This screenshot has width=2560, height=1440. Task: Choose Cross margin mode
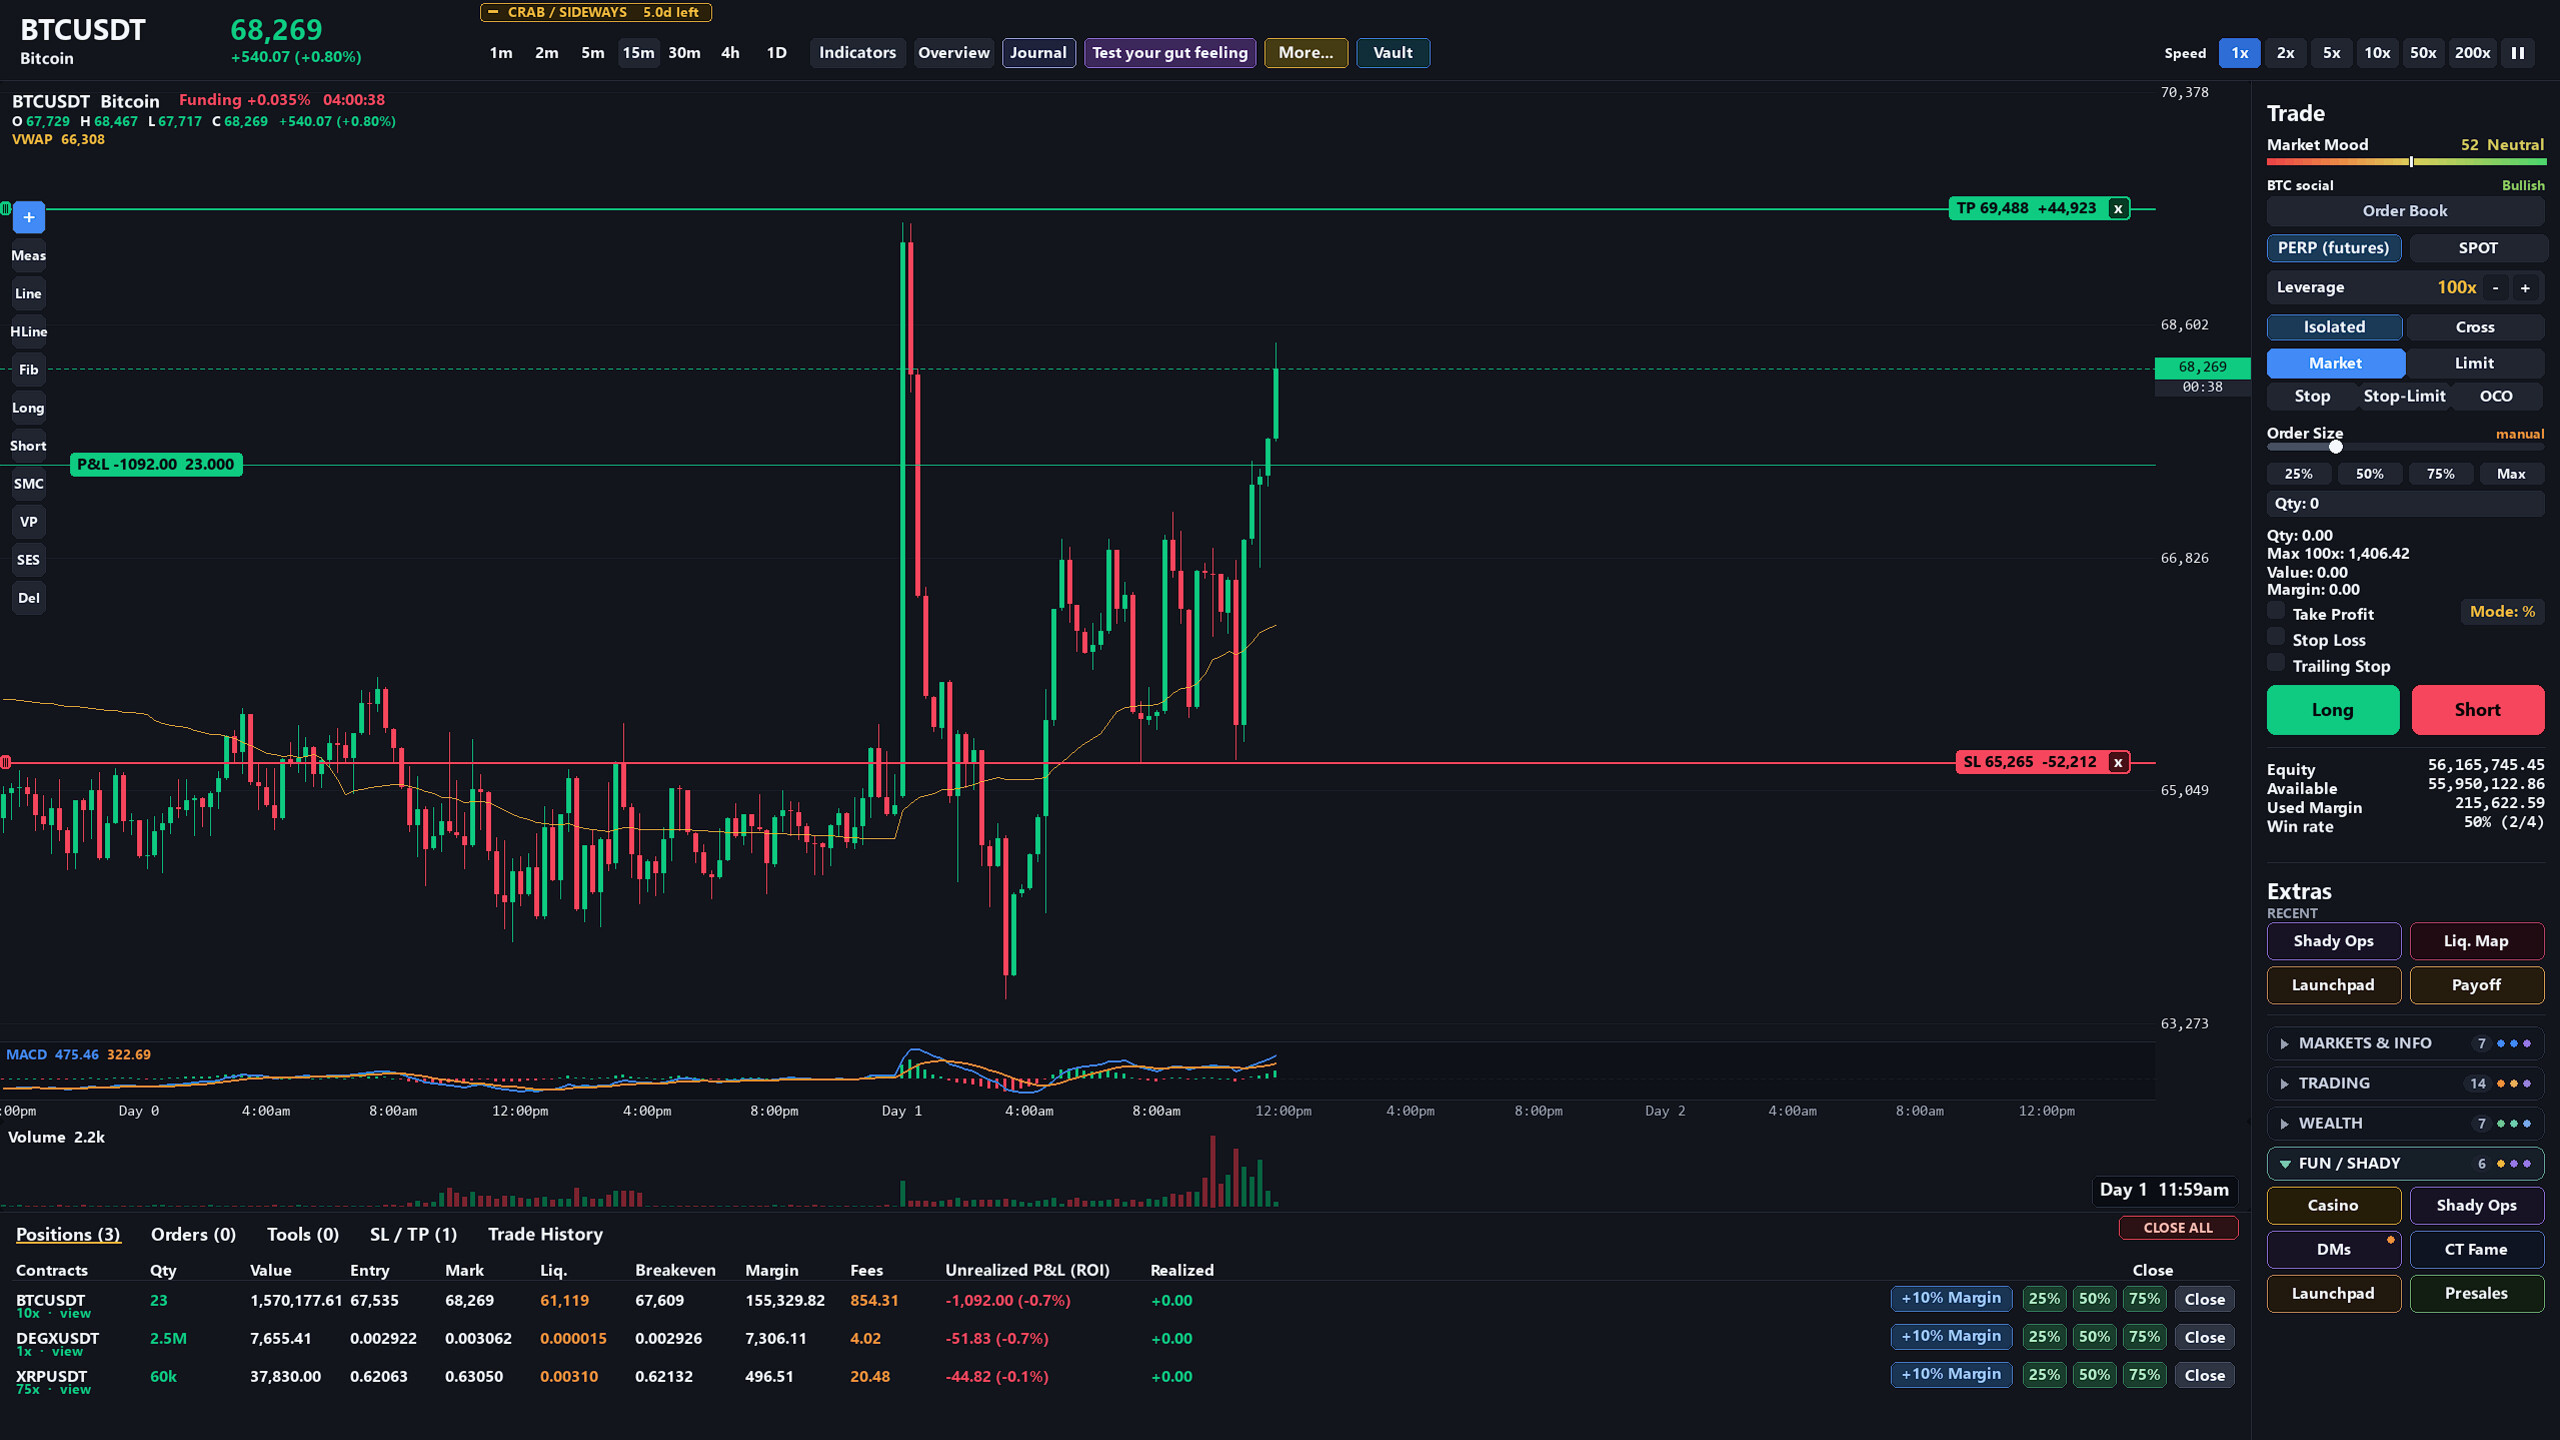[x=2475, y=327]
